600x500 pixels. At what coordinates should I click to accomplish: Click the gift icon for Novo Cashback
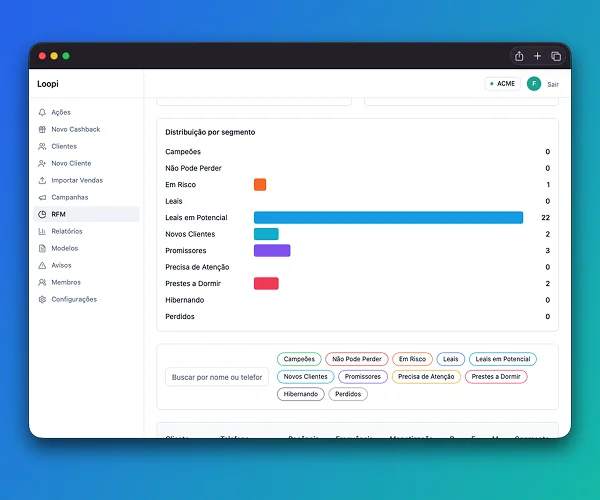click(x=42, y=129)
